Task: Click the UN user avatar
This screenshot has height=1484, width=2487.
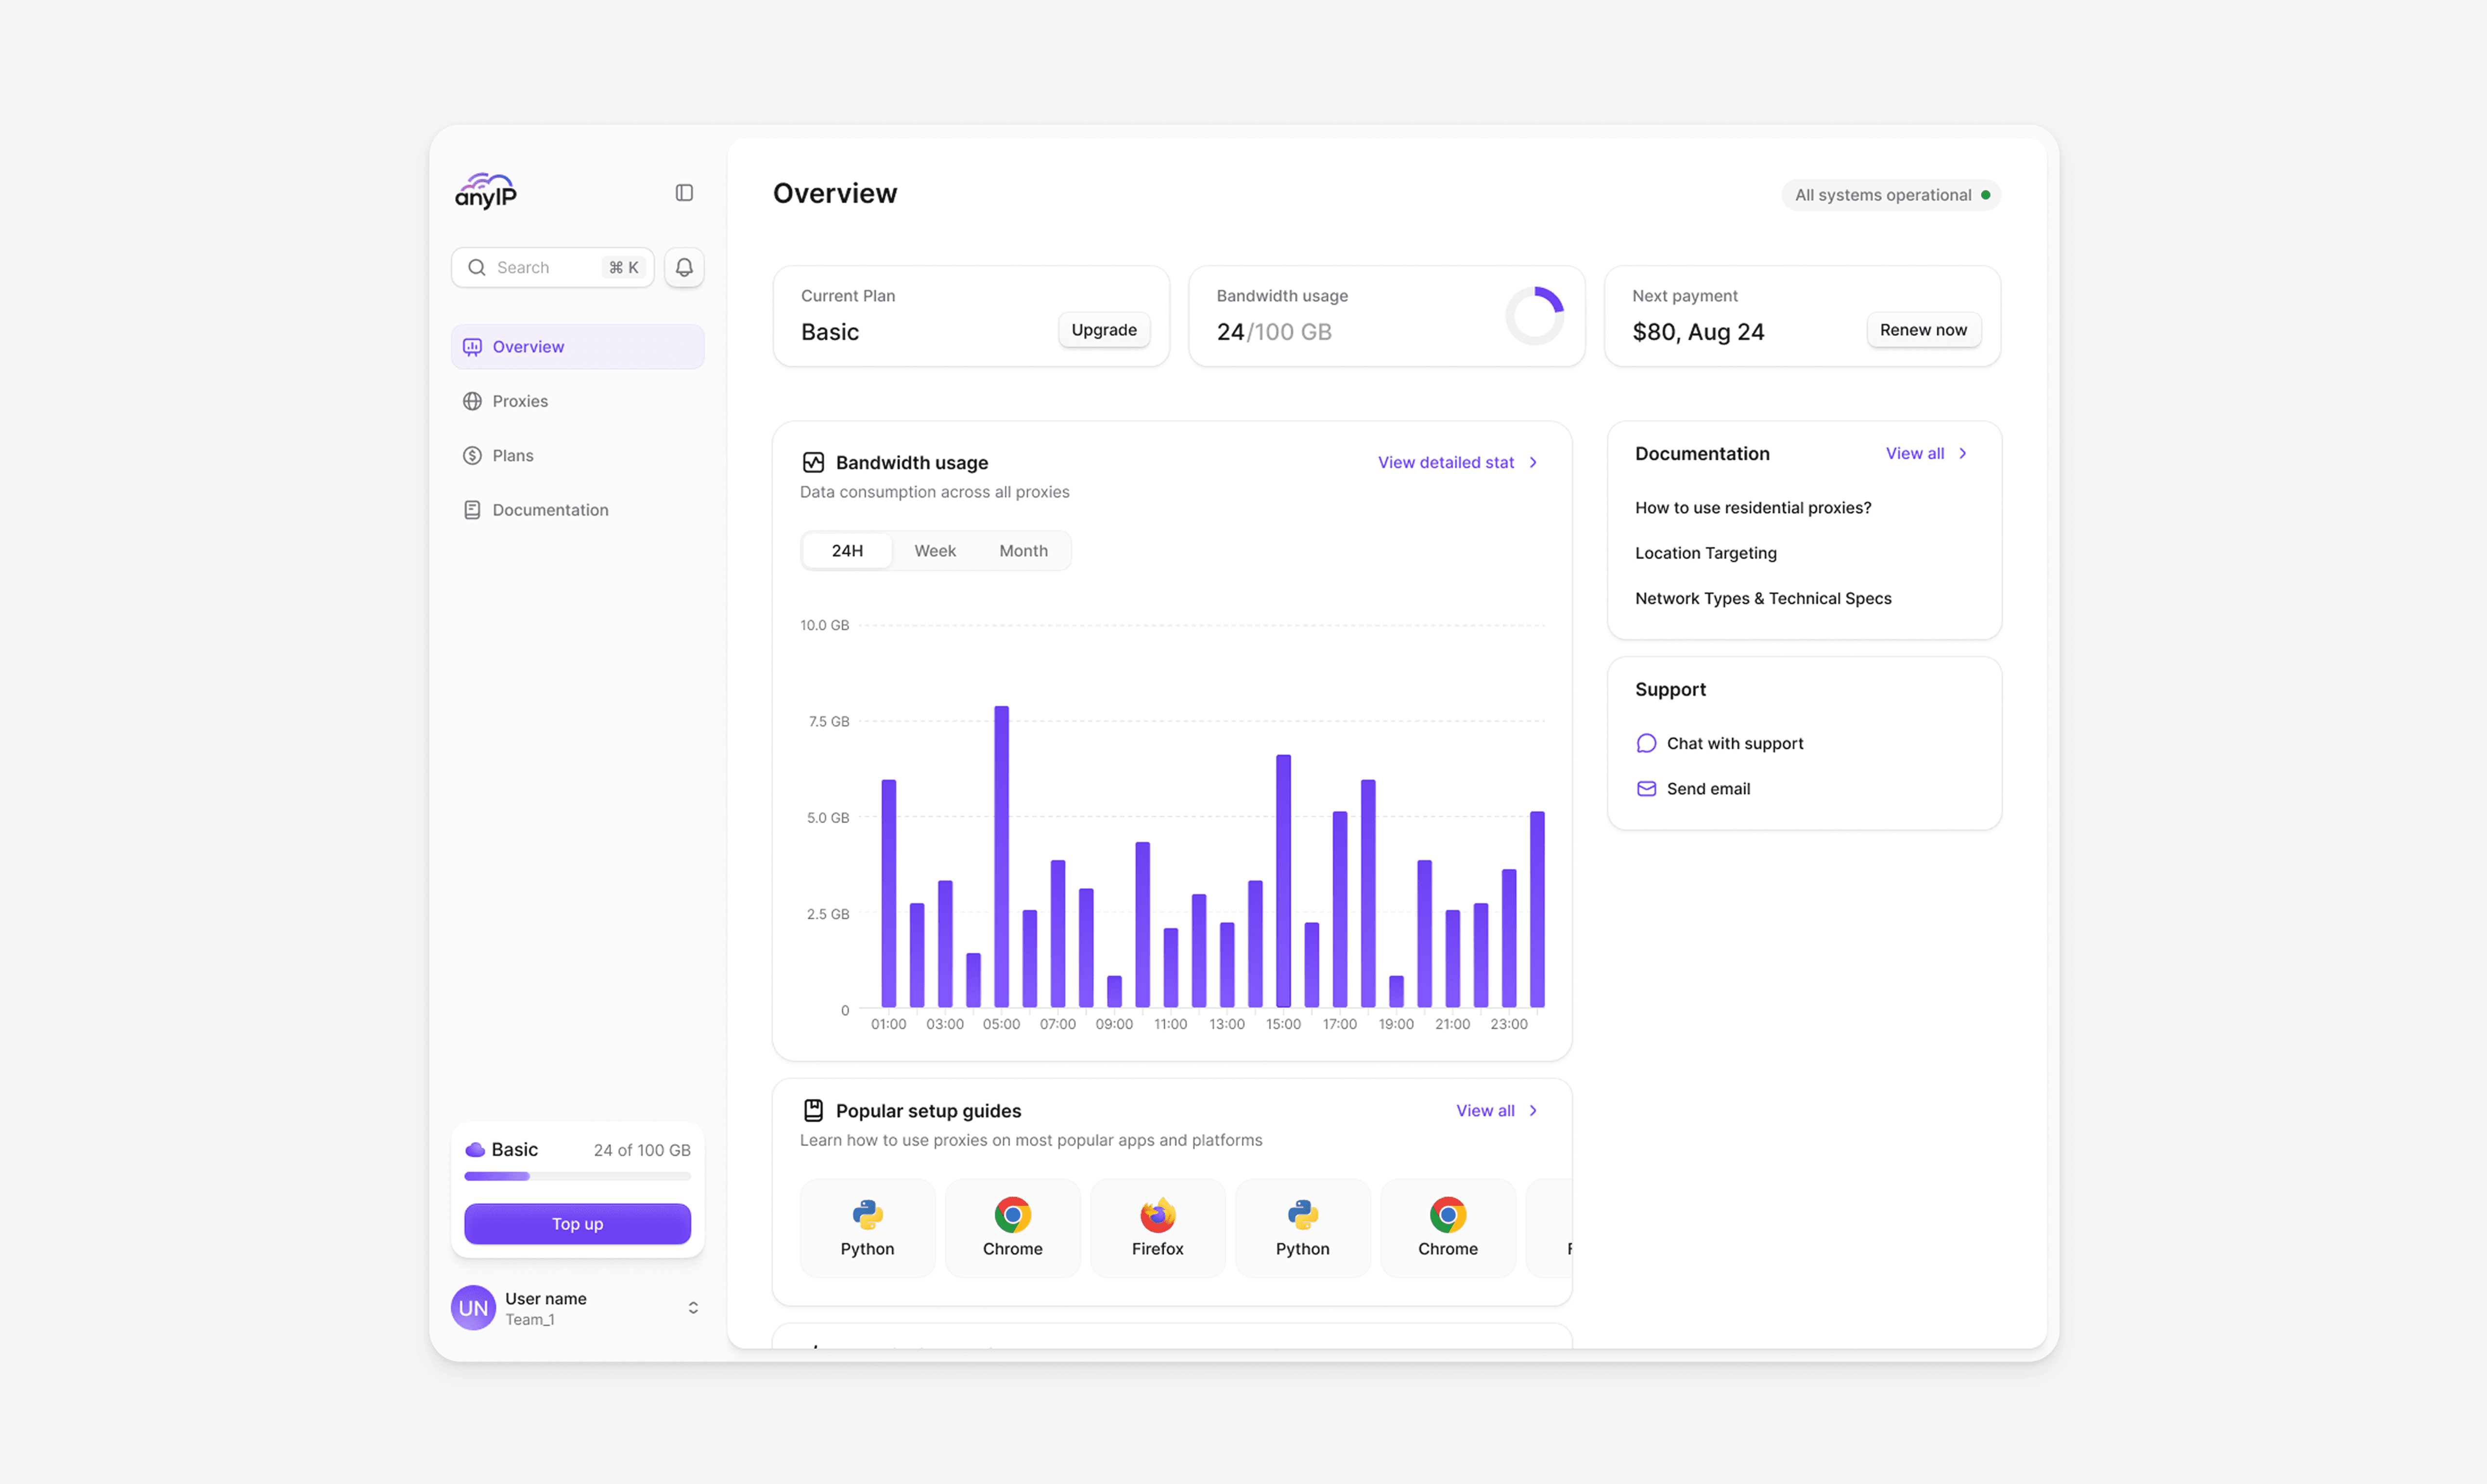Action: tap(473, 1307)
